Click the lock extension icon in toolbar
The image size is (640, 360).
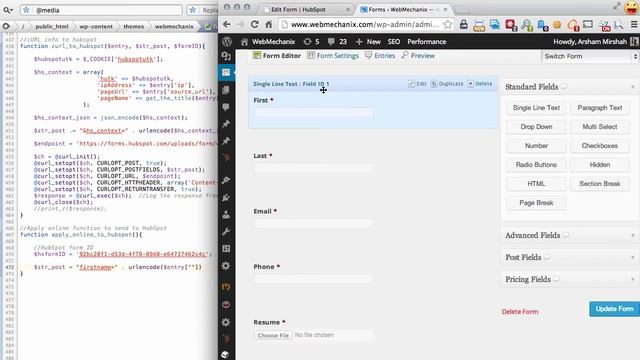464,24
